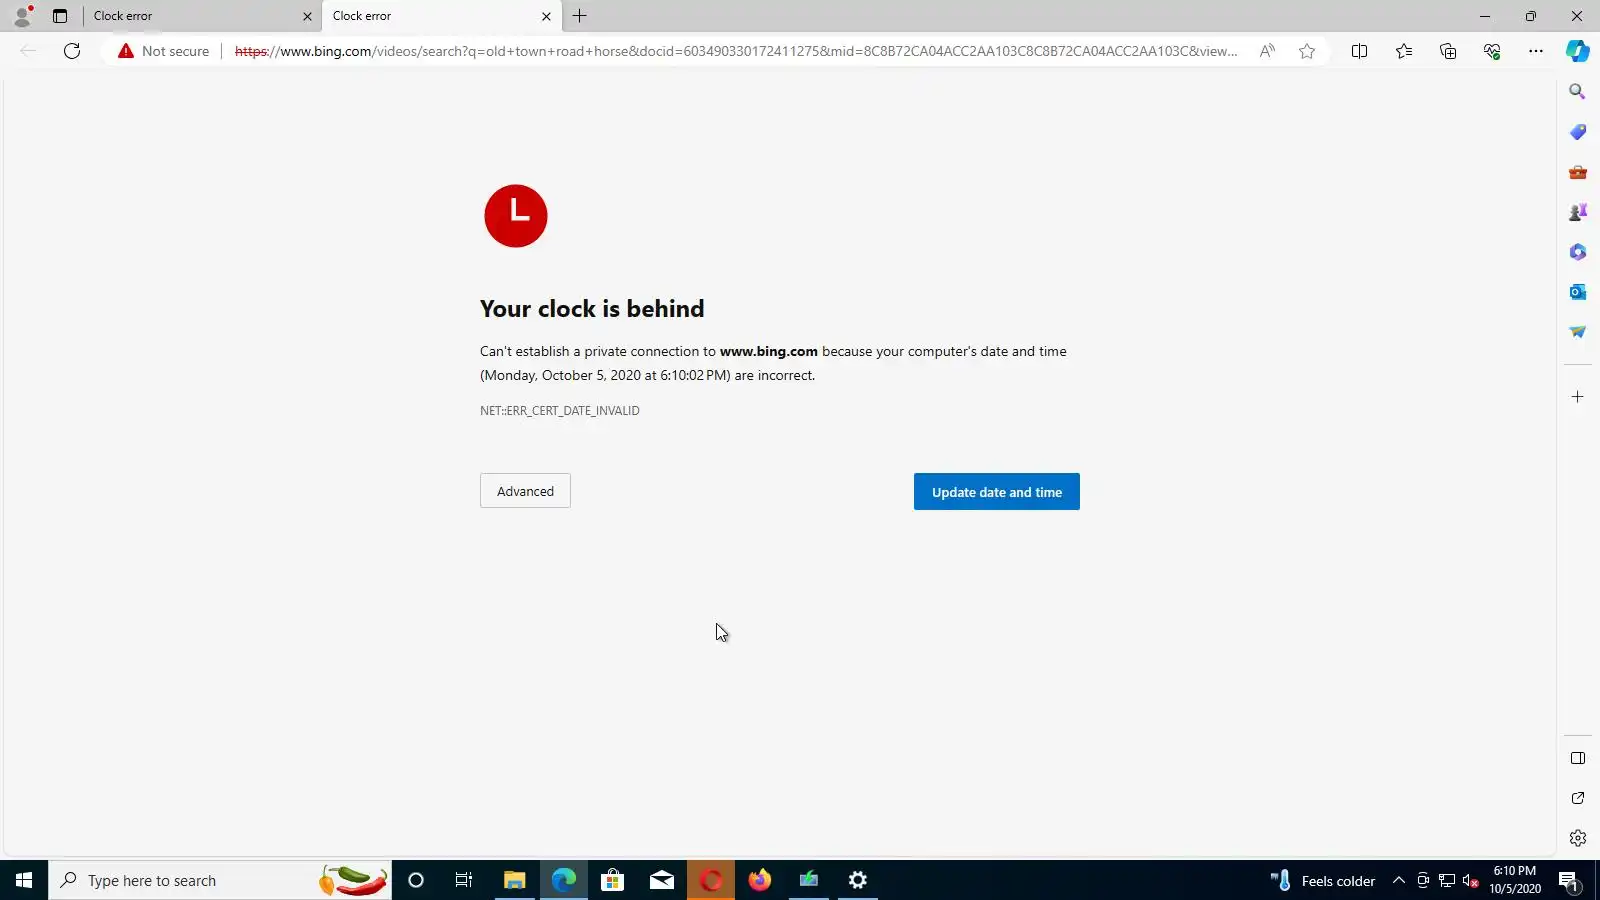Open sidebar Search
1600x900 pixels.
[1578, 92]
